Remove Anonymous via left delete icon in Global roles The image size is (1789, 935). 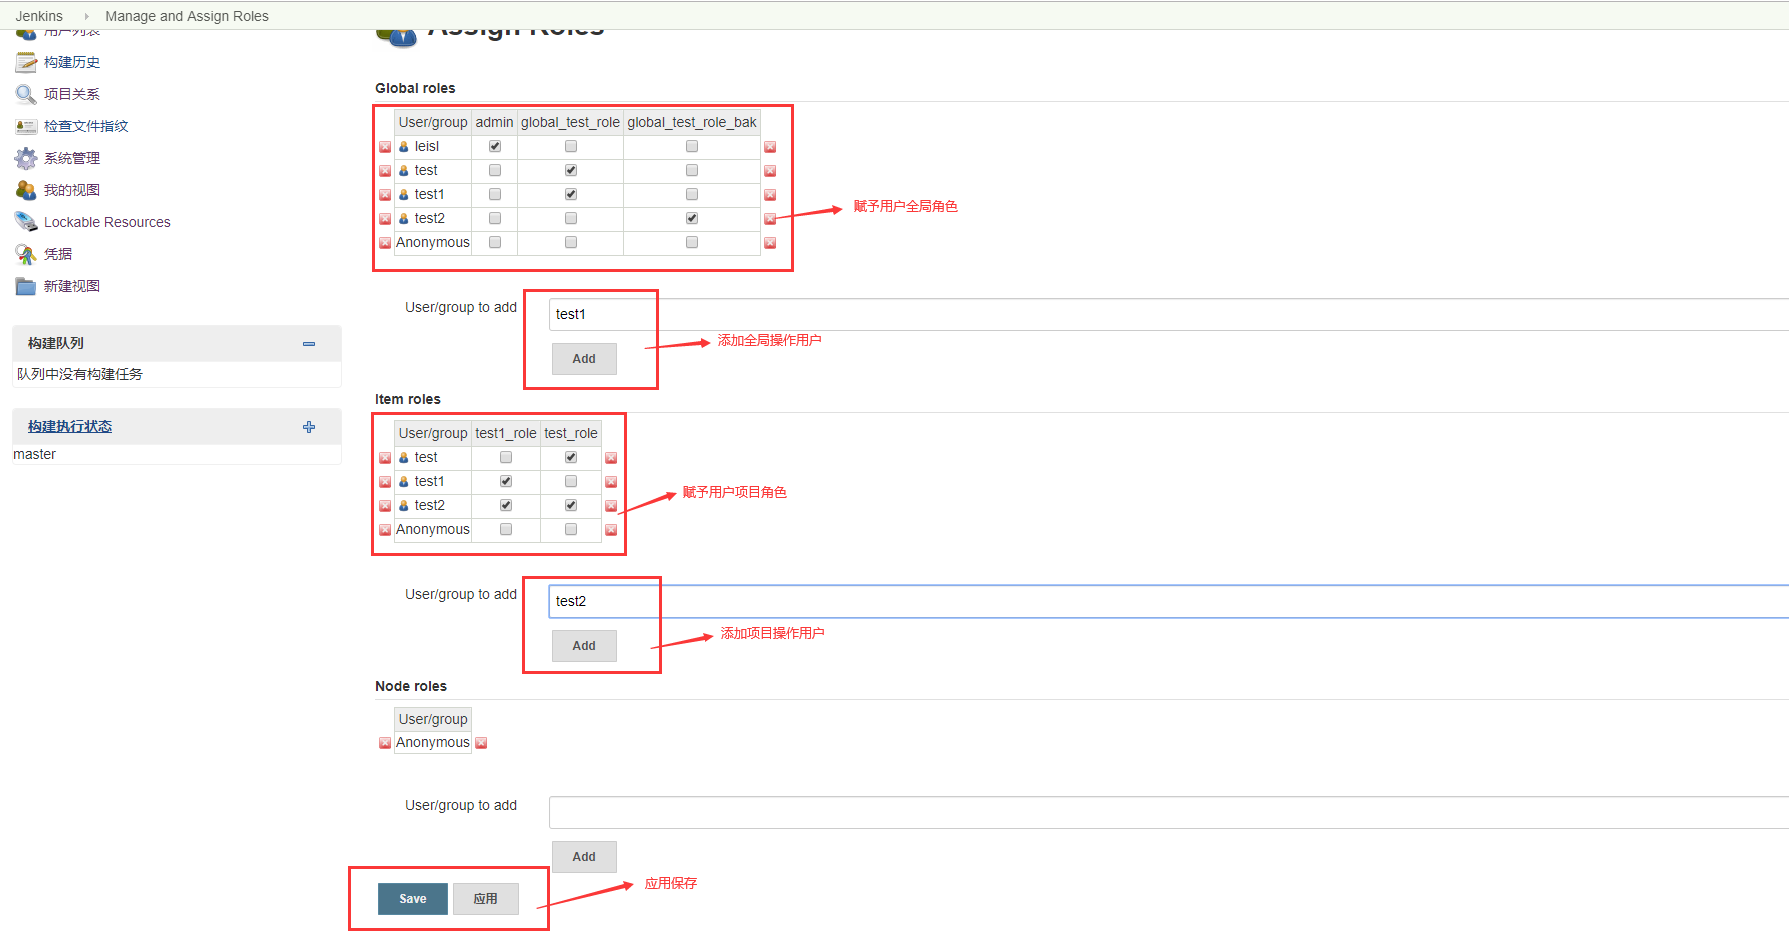385,243
